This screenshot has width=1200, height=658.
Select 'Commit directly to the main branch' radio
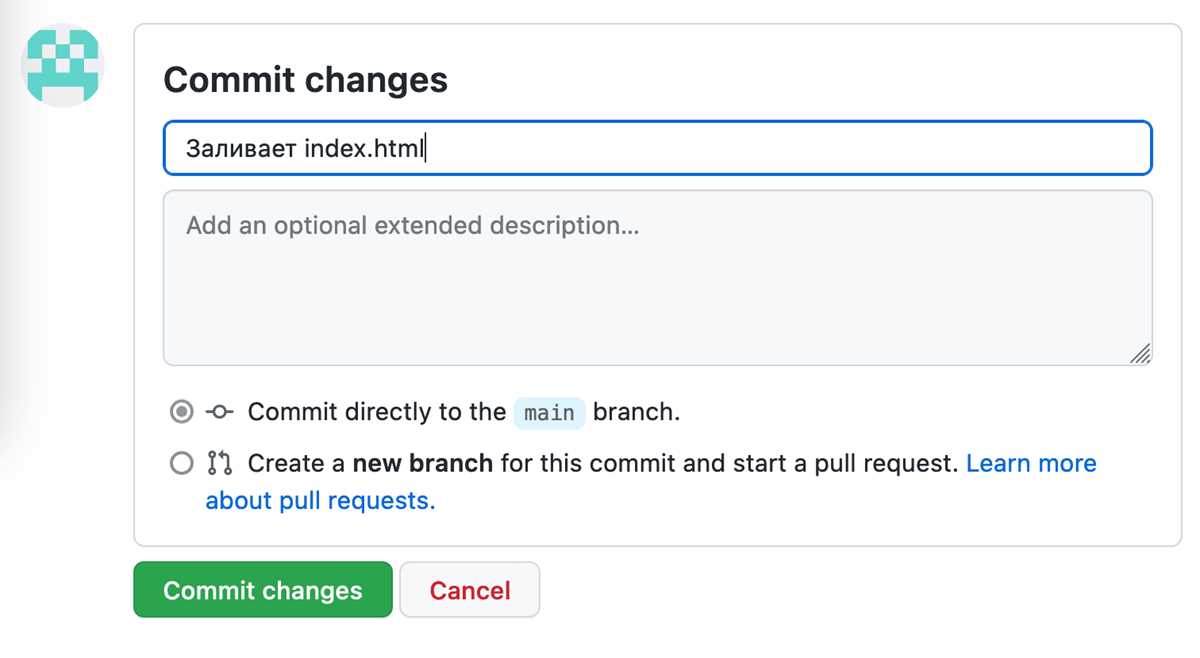click(182, 411)
